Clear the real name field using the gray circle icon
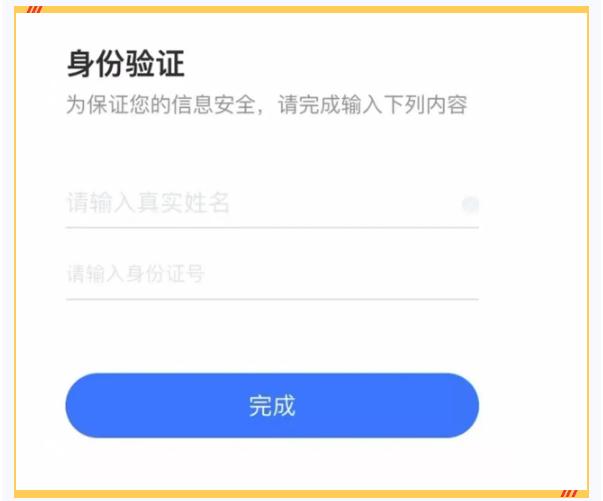Viewport: 603px width, 501px height. (470, 204)
